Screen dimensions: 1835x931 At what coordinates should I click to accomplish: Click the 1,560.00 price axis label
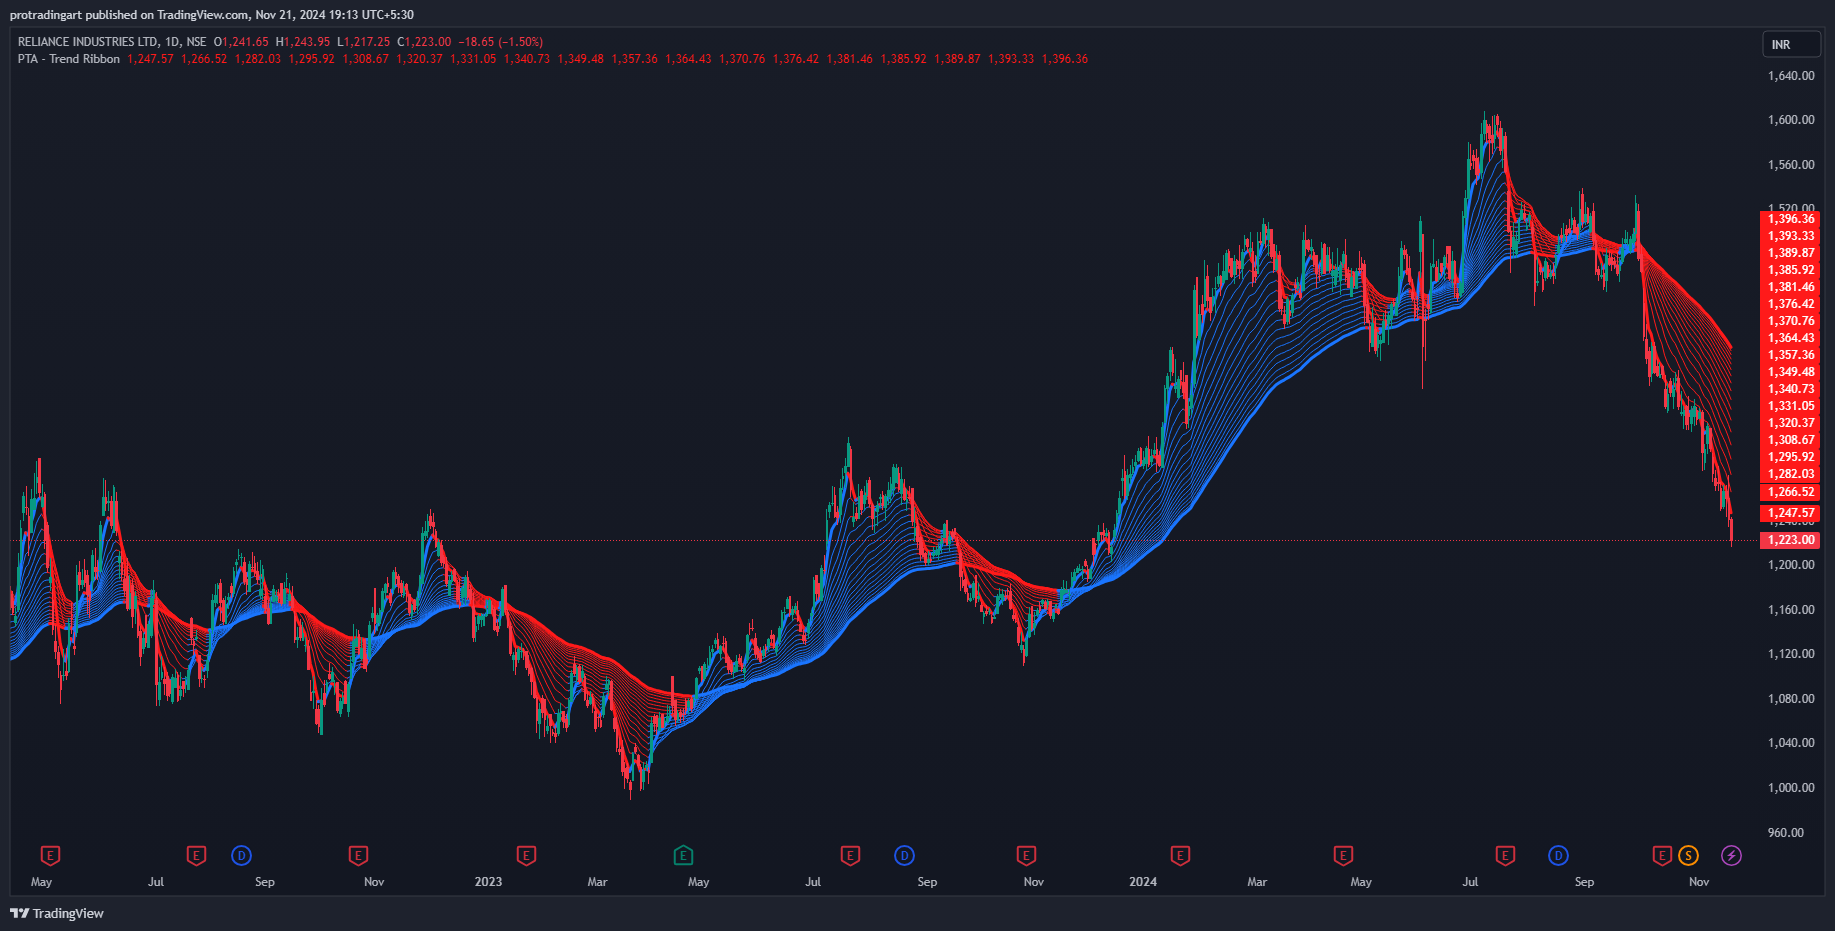pos(1791,165)
